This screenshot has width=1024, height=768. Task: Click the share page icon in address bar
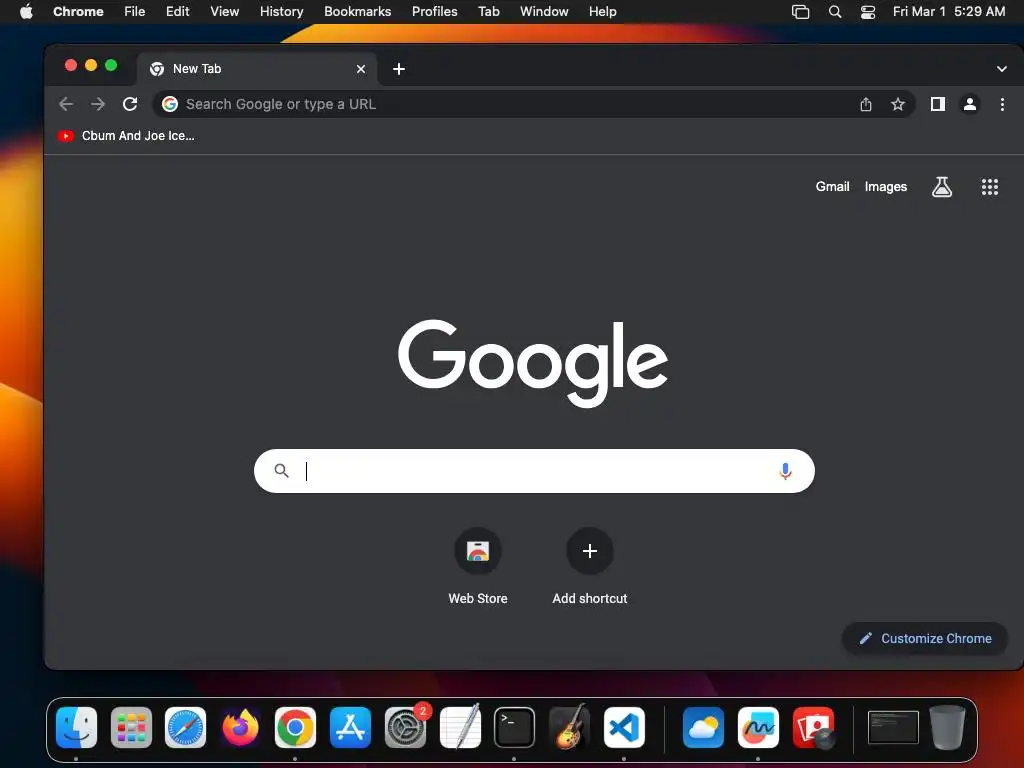click(866, 104)
